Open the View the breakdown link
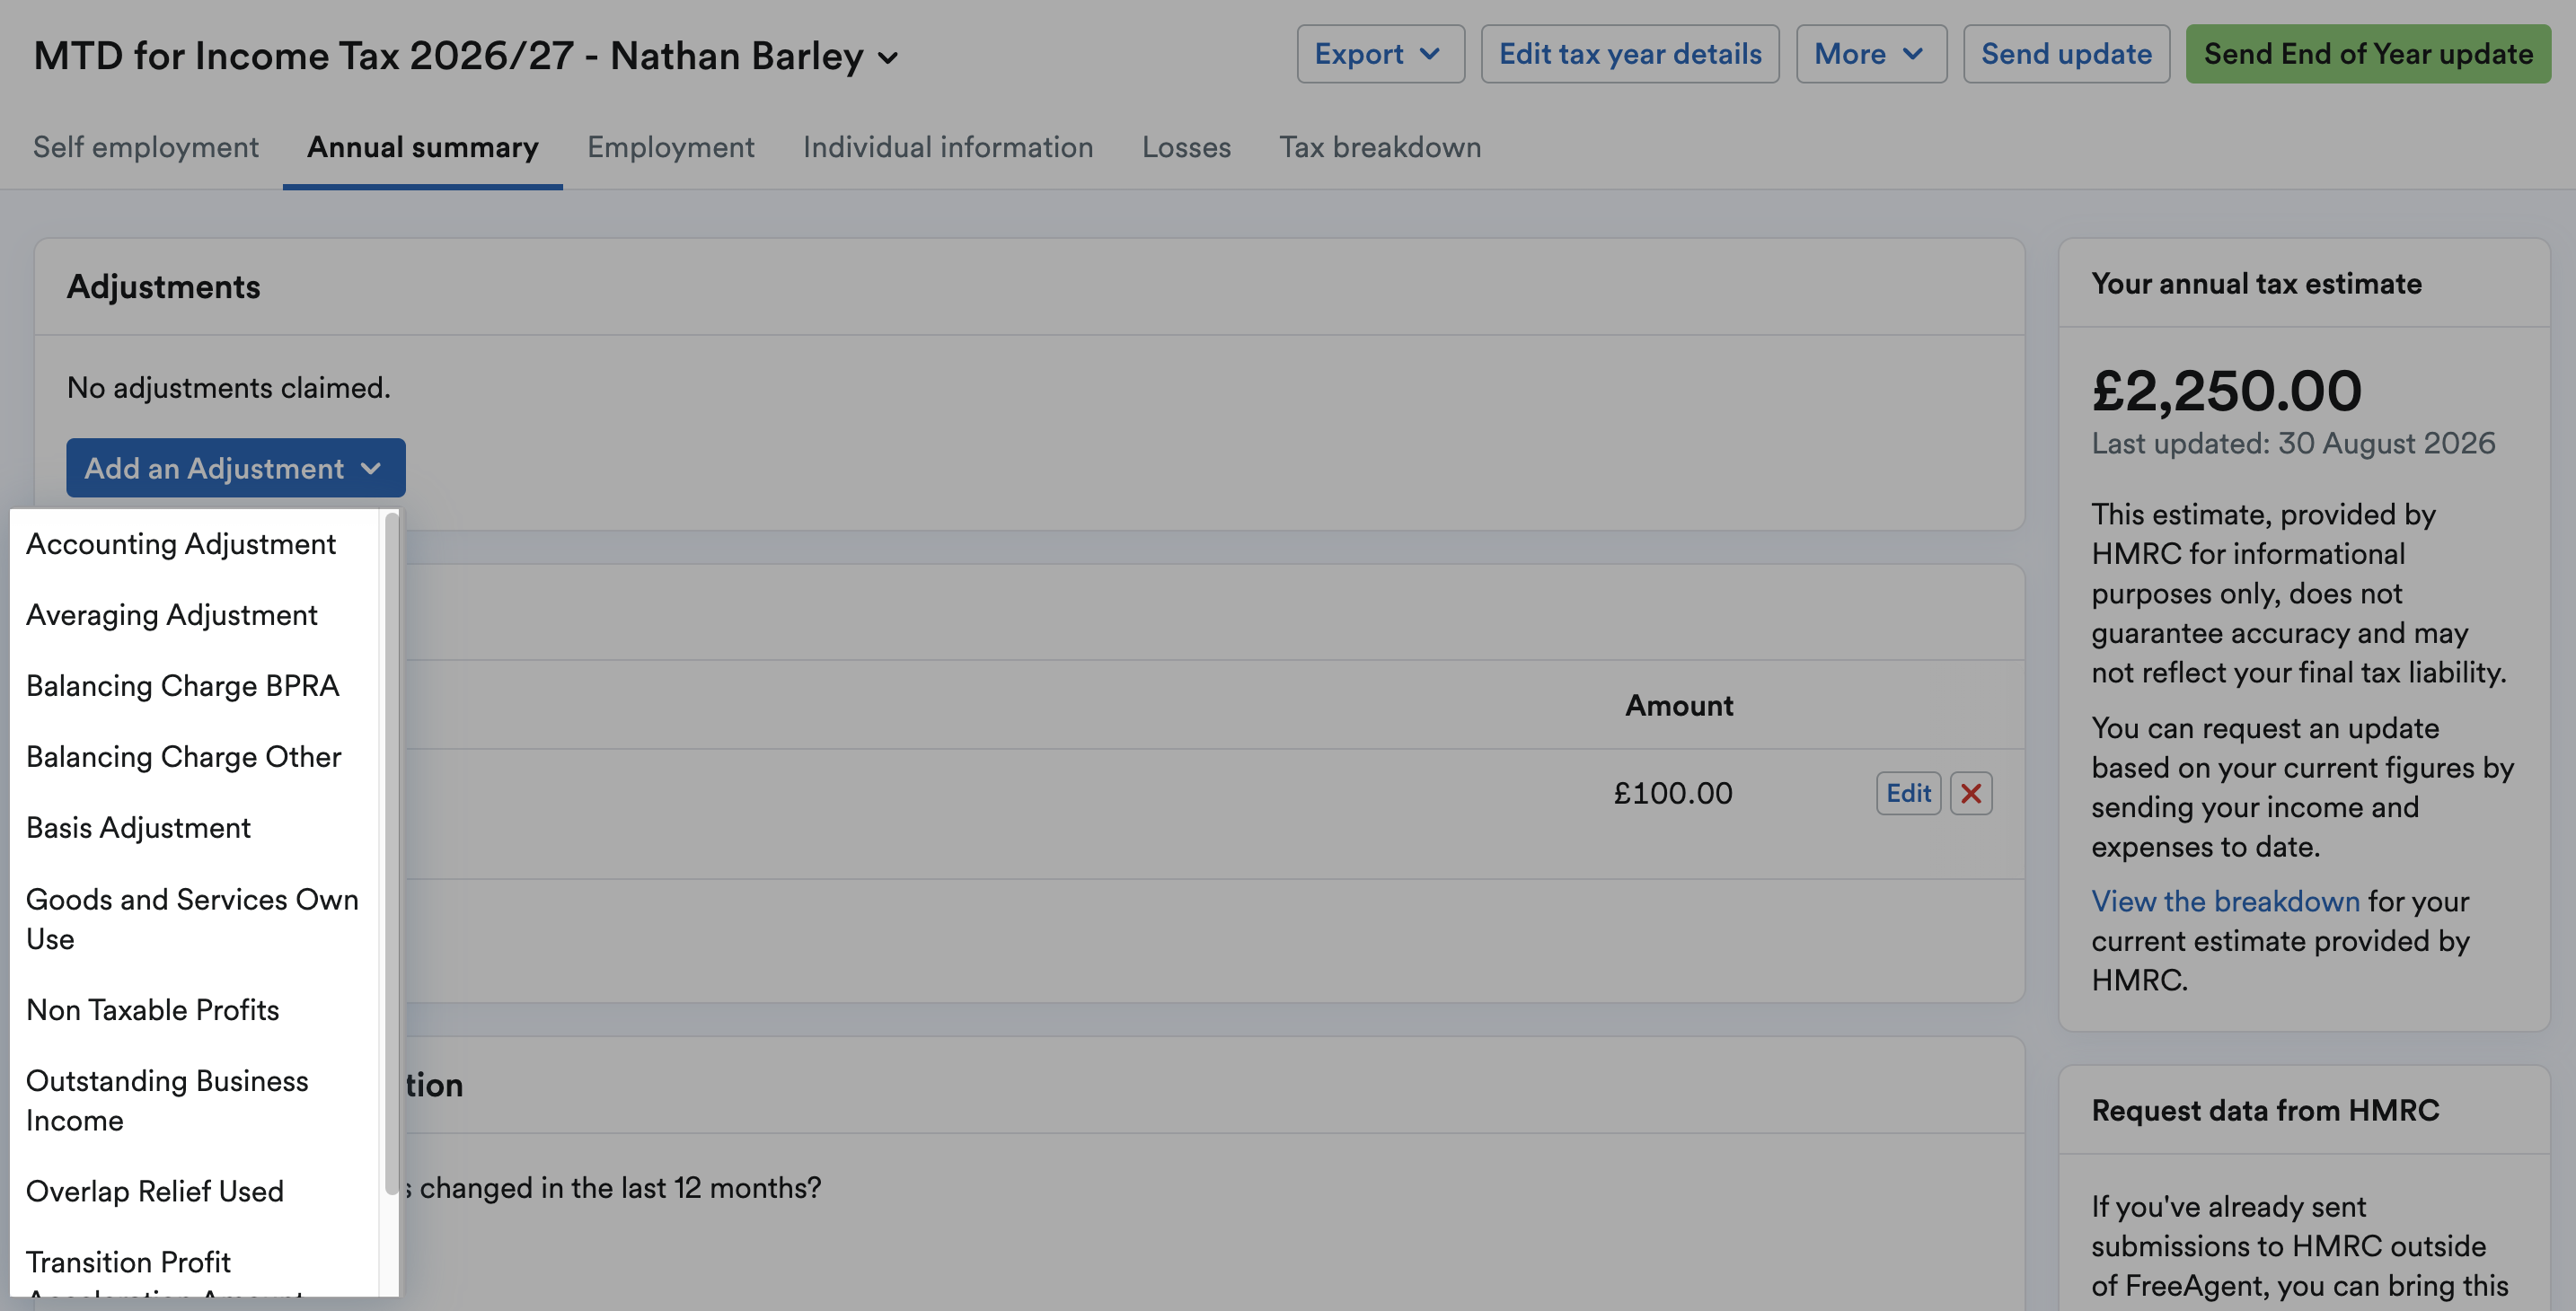The image size is (2576, 1311). [x=2225, y=901]
